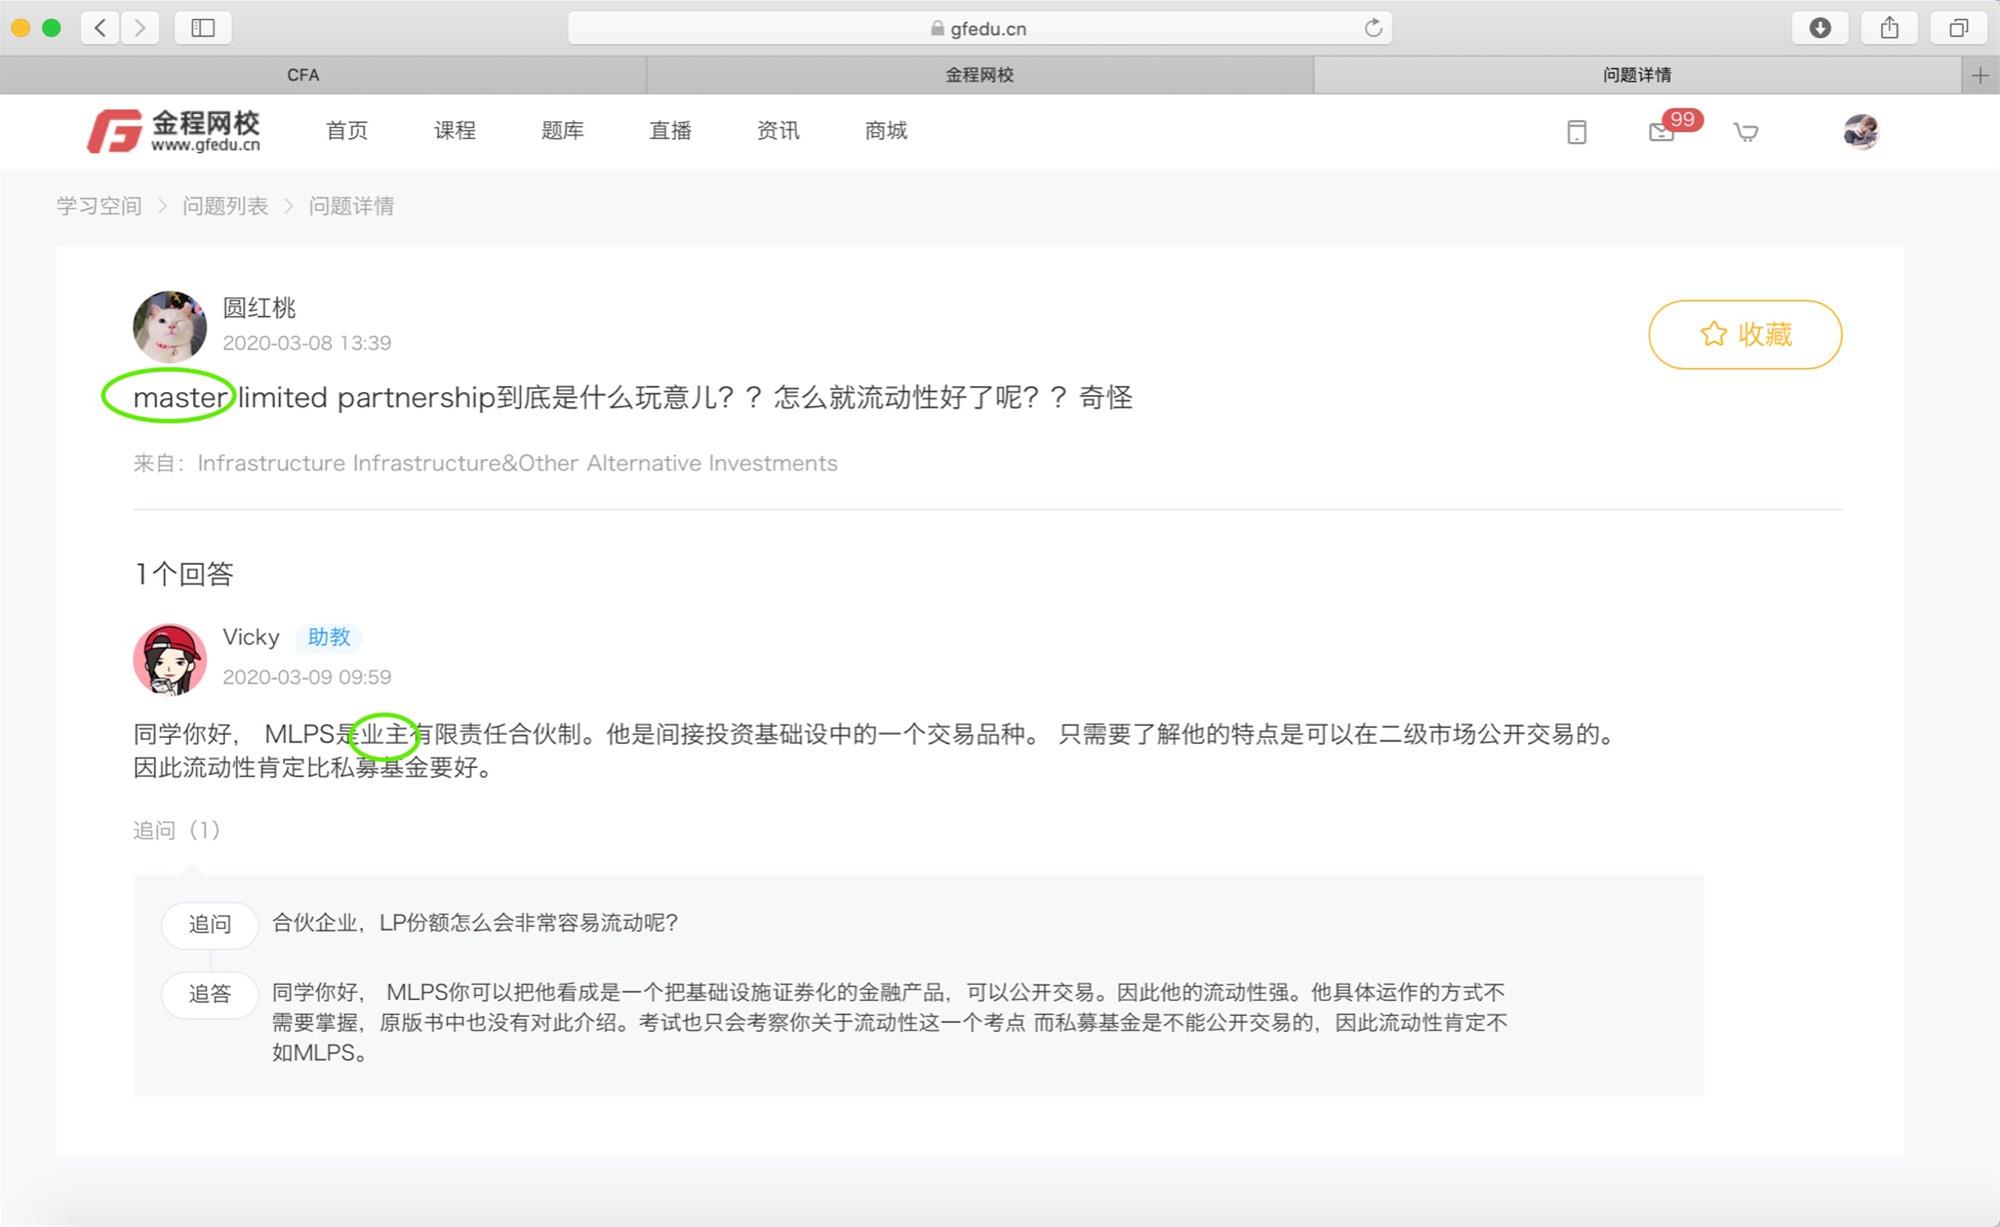Switch to the CFA tab
Image resolution: width=2000 pixels, height=1227 pixels.
(303, 75)
